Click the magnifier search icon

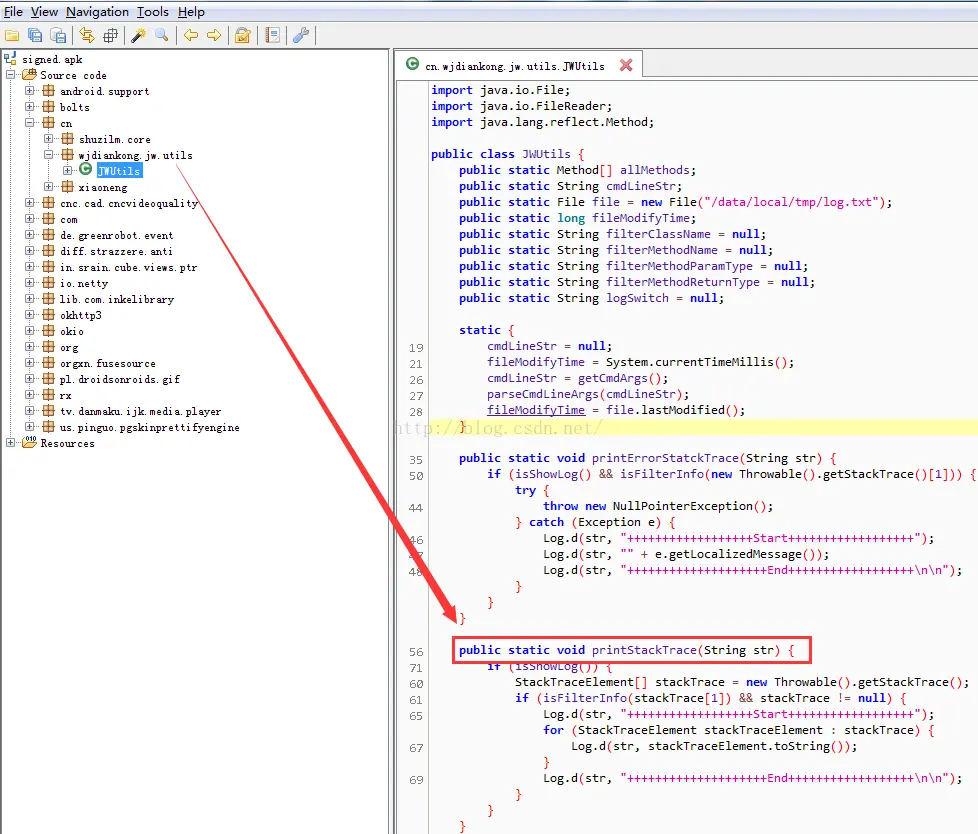[x=162, y=36]
